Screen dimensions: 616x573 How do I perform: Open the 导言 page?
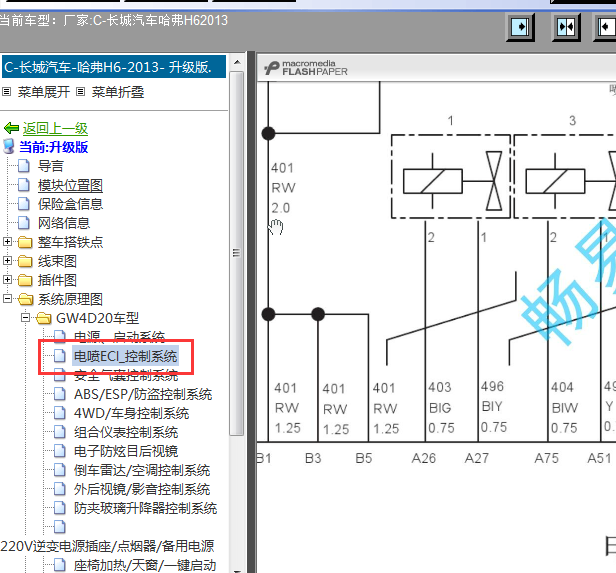[51, 166]
